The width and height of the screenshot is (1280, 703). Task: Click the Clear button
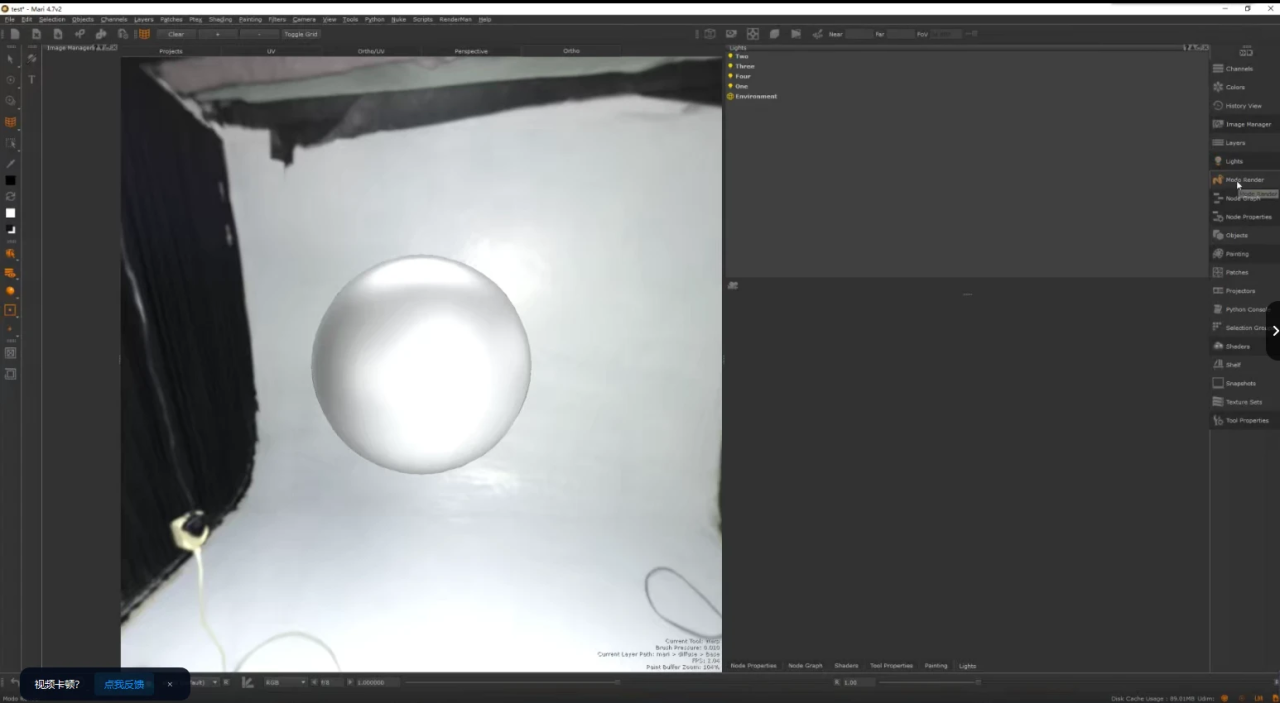[x=176, y=34]
